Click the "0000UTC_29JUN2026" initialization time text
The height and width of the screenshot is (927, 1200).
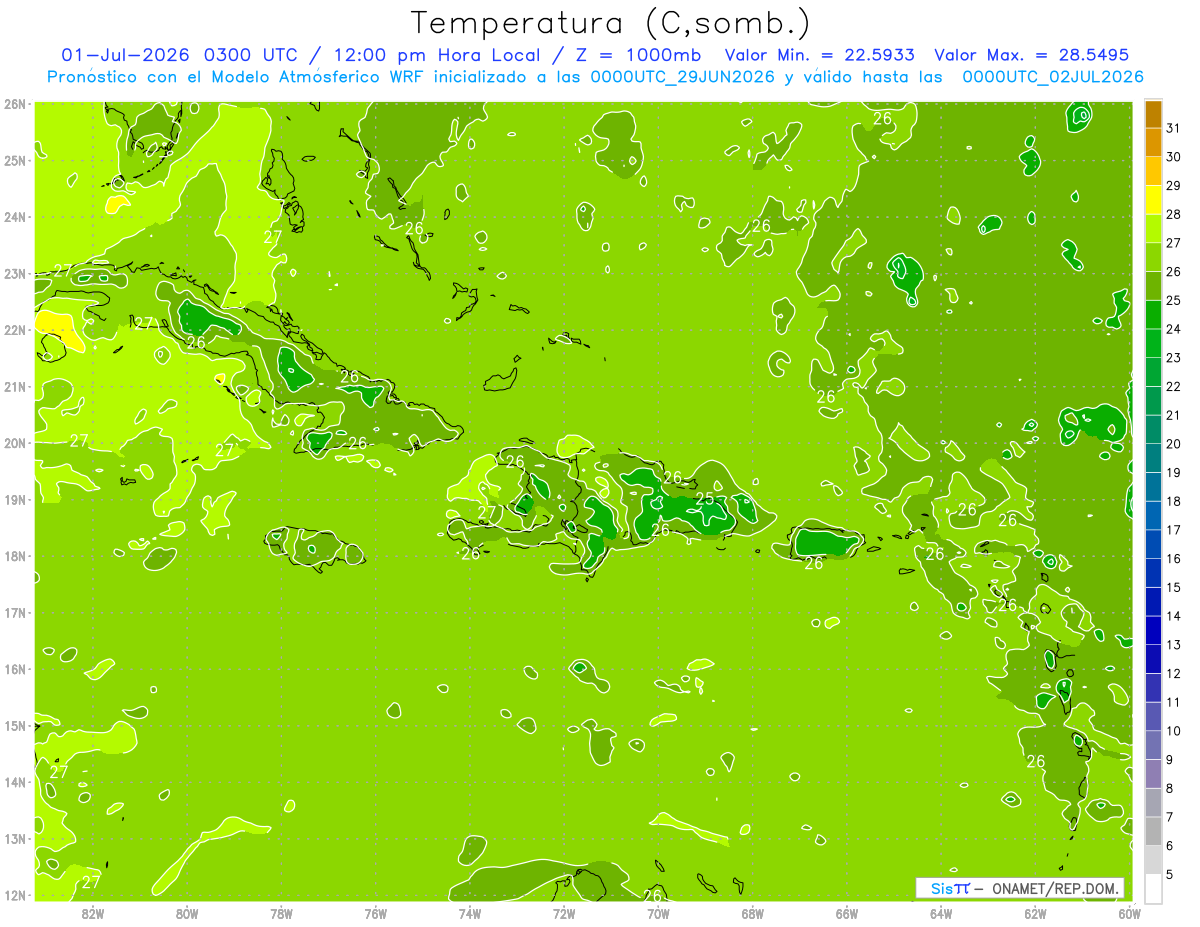click(x=684, y=76)
